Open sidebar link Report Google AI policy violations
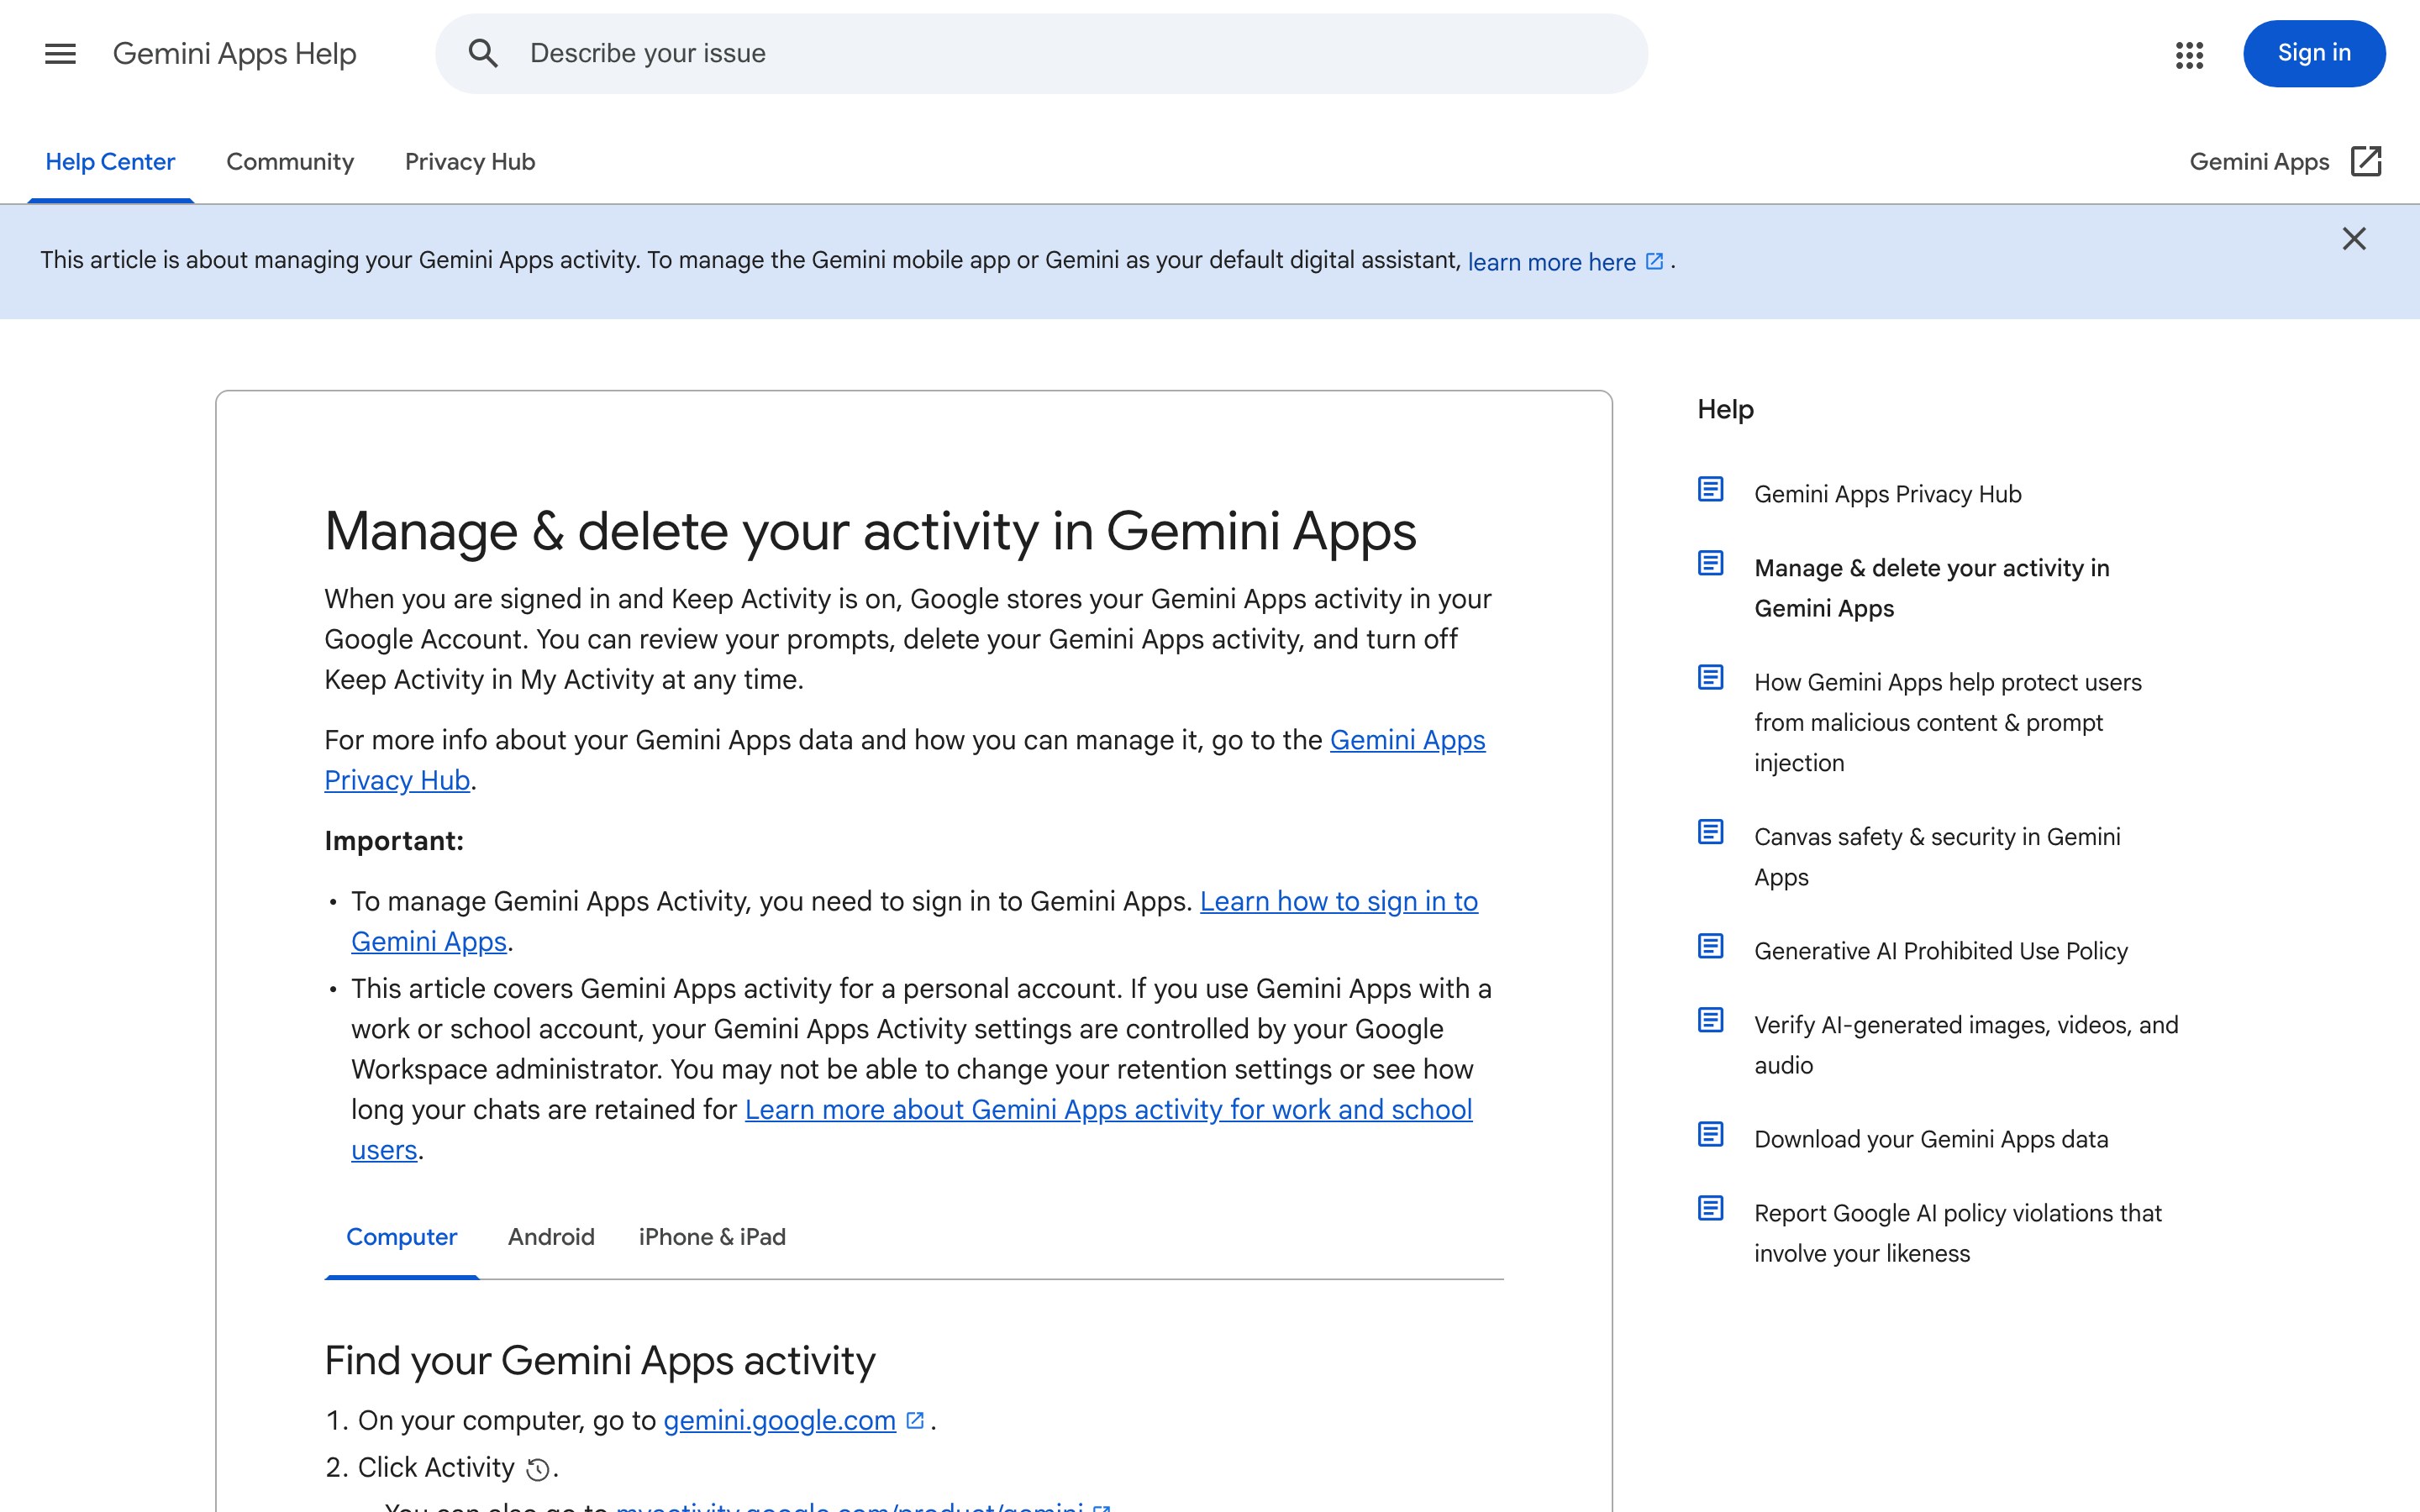Viewport: 2420px width, 1512px height. pos(1957,1233)
